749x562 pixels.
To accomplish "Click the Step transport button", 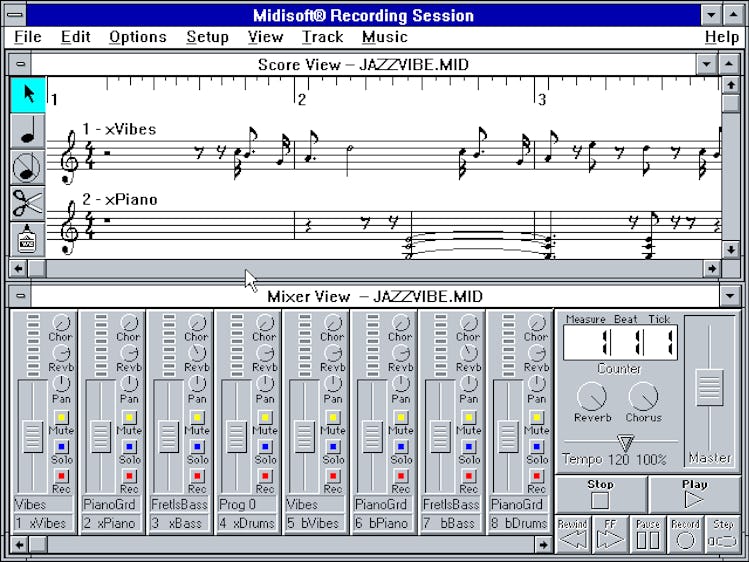I will (x=723, y=534).
